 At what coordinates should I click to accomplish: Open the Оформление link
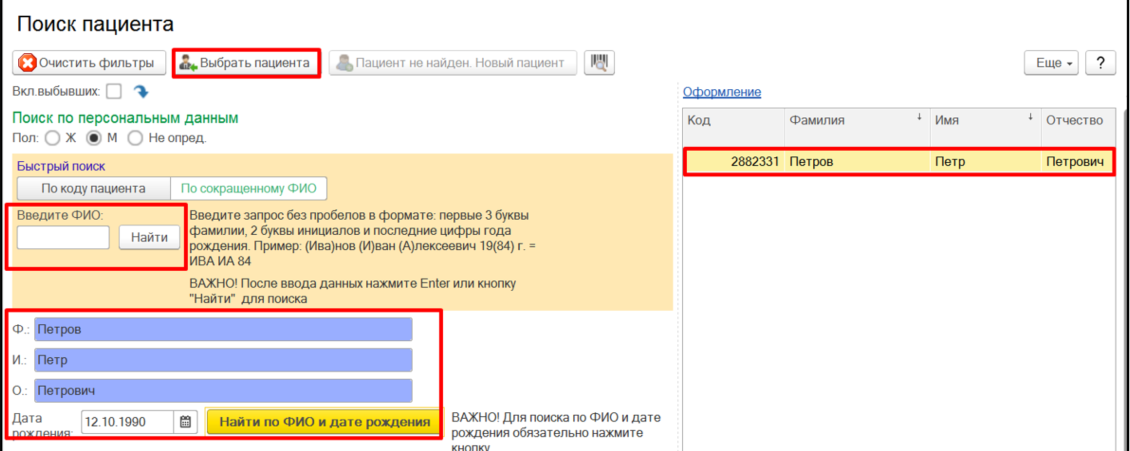click(721, 92)
